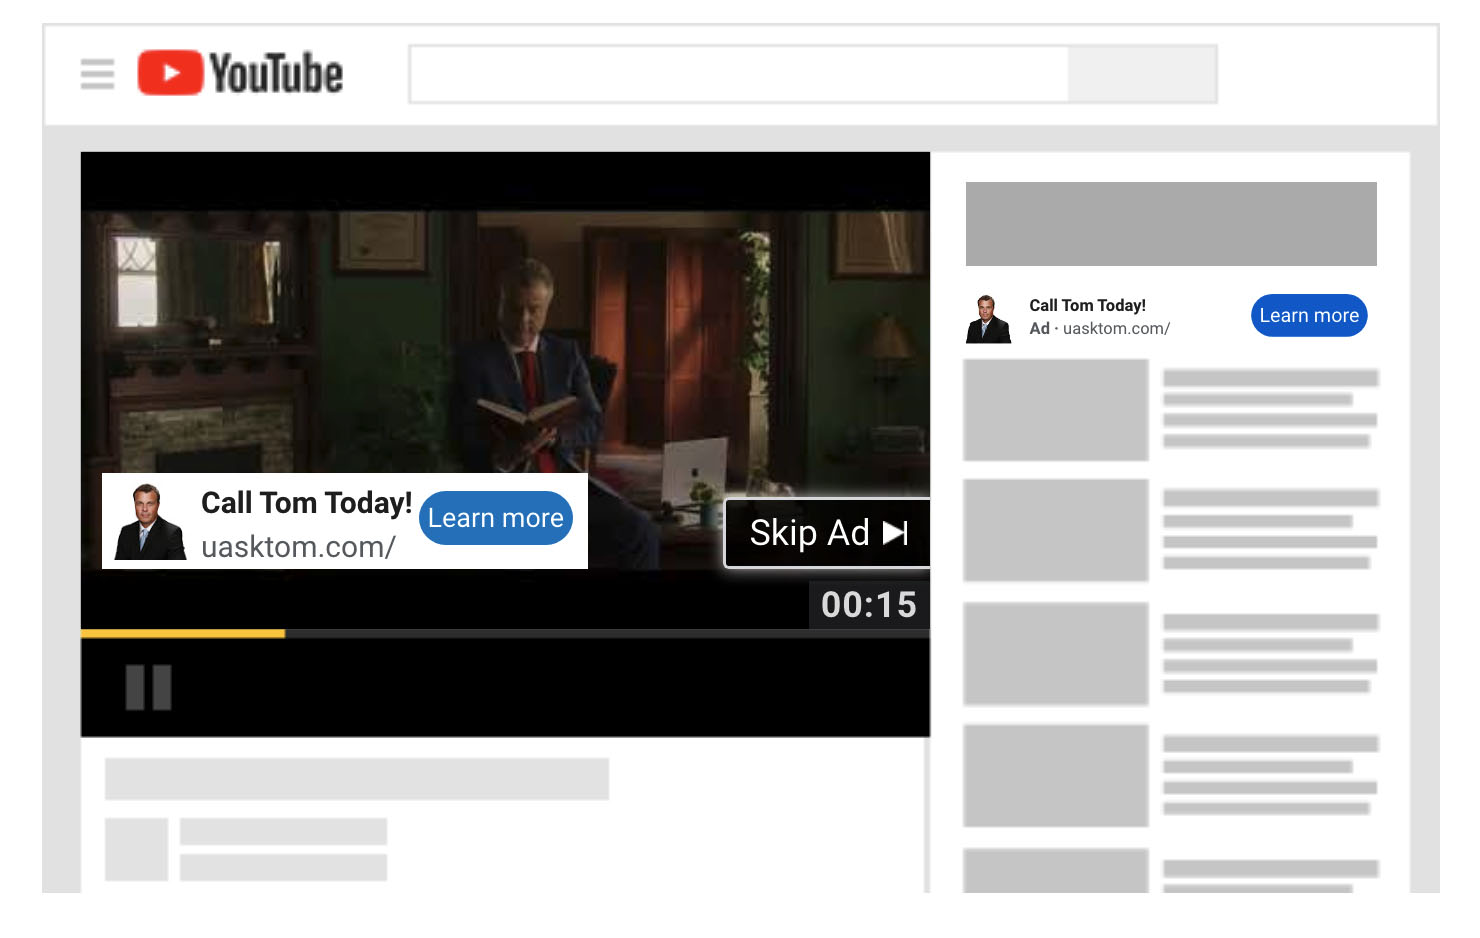Click the 00:15 ad countdown timer
Image resolution: width=1480 pixels, height=938 pixels.
coord(868,605)
